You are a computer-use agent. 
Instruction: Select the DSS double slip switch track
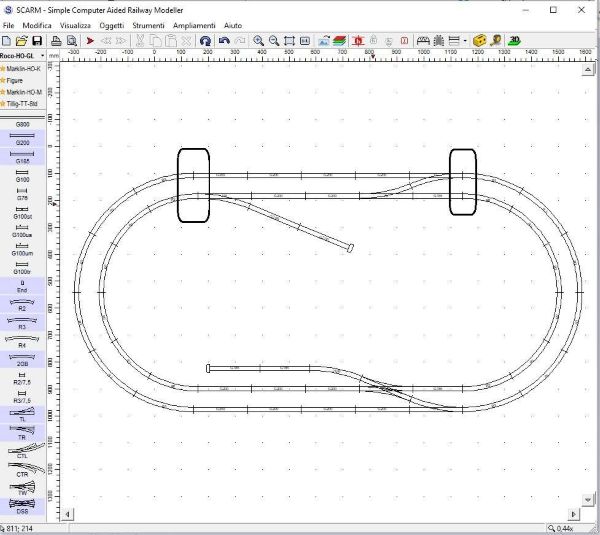(x=22, y=505)
